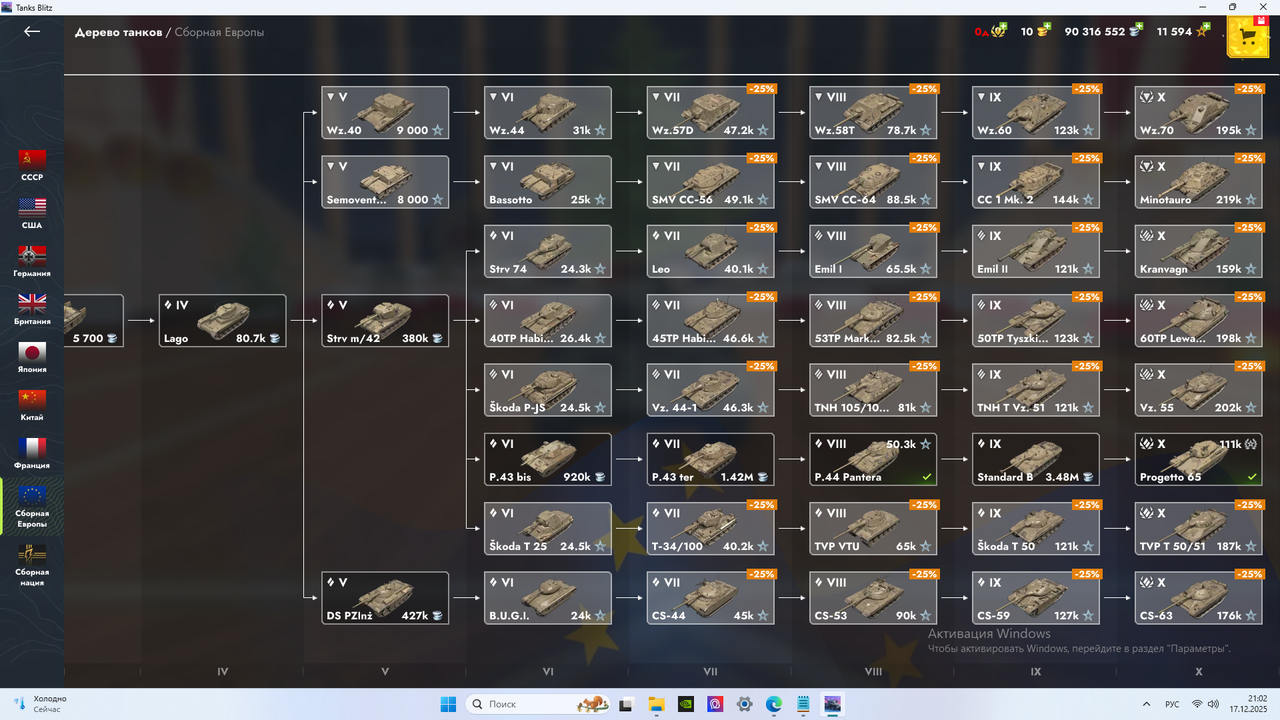Pick the Vz. 55 tank card
This screenshot has width=1280, height=720.
(1198, 390)
